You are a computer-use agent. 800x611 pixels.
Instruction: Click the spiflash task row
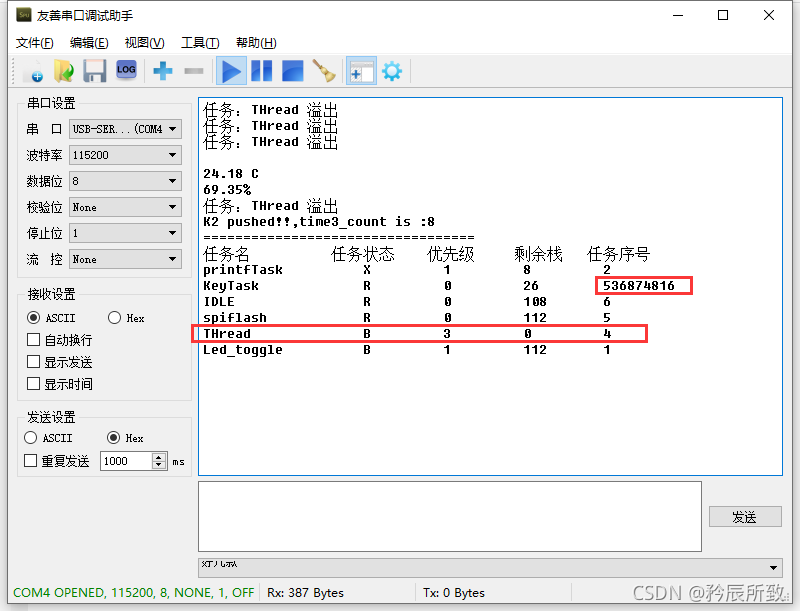point(407,318)
